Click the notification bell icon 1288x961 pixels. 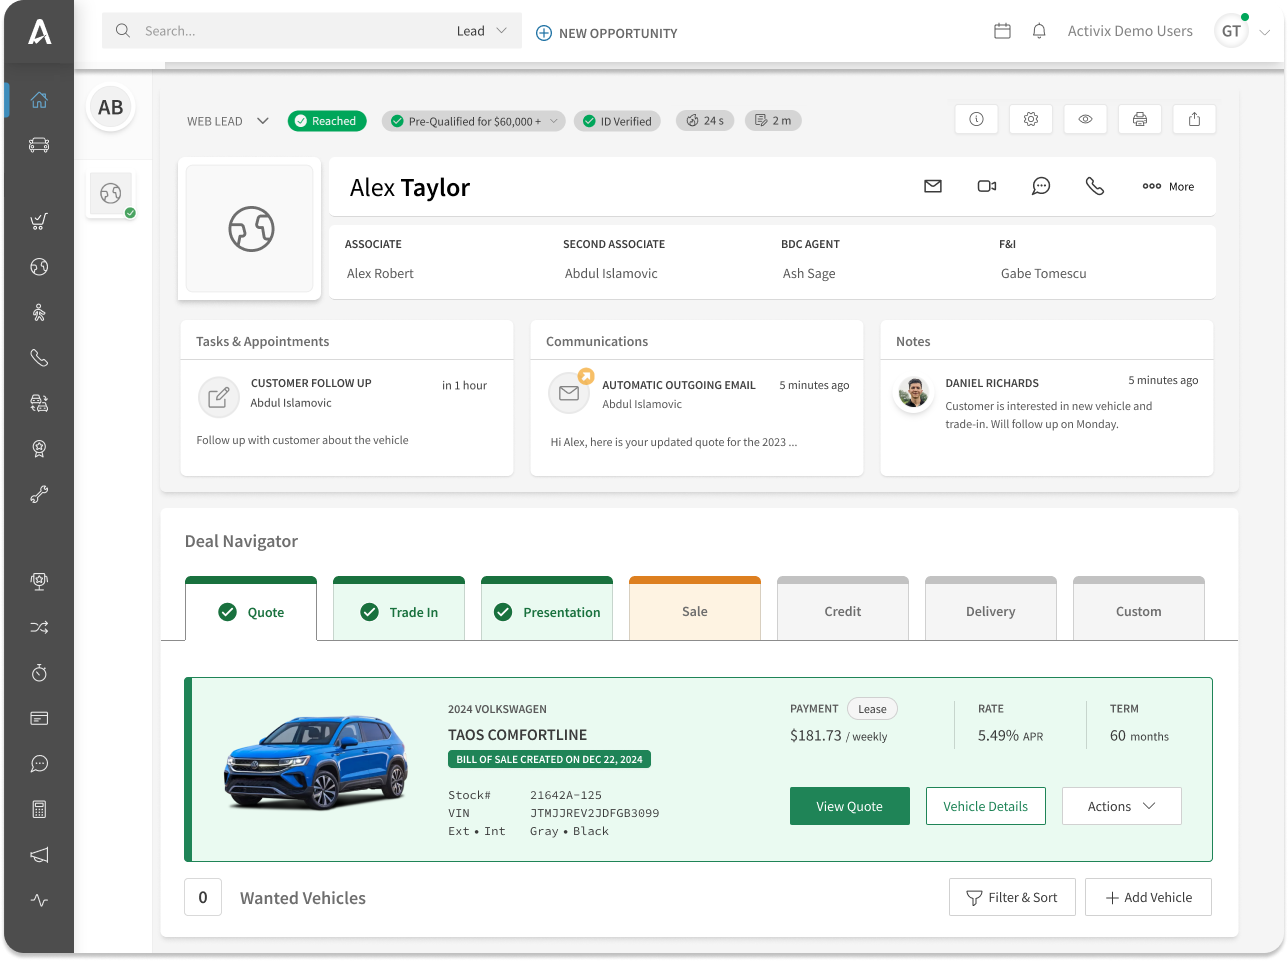click(x=1039, y=31)
